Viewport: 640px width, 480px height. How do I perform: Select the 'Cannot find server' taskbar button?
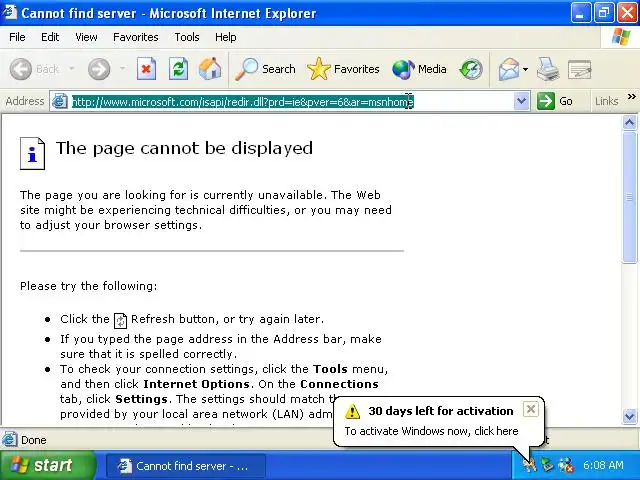click(186, 466)
